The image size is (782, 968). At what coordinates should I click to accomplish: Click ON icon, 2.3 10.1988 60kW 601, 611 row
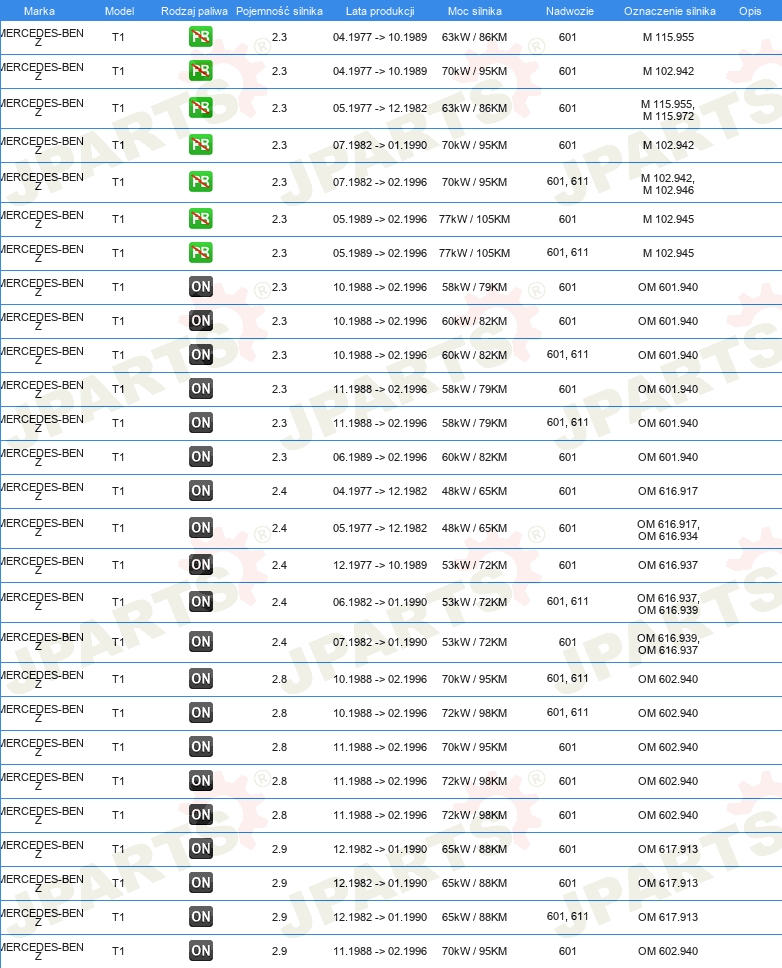tap(201, 354)
